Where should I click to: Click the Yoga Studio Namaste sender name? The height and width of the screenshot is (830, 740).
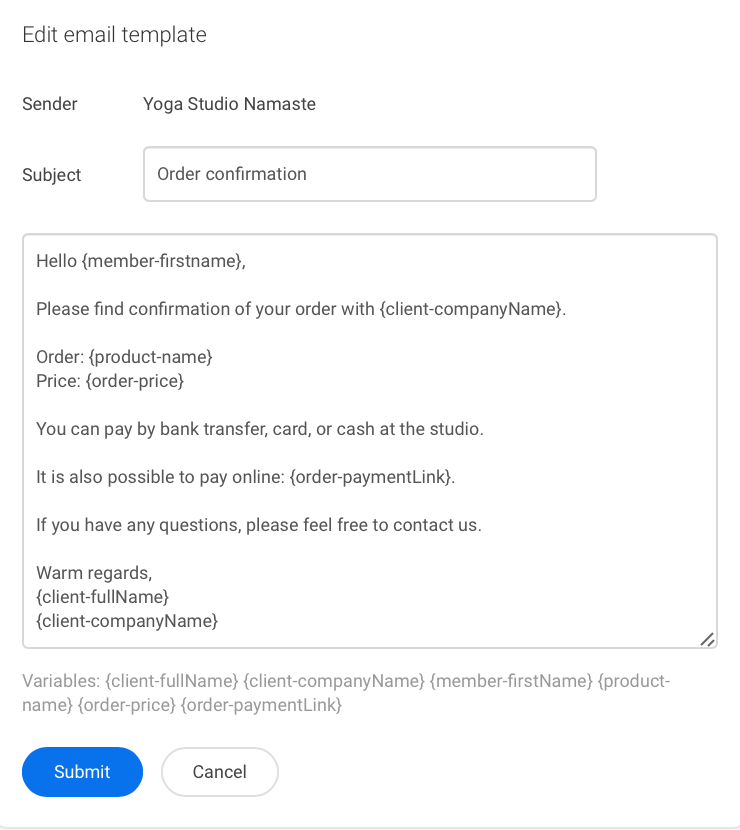[229, 104]
